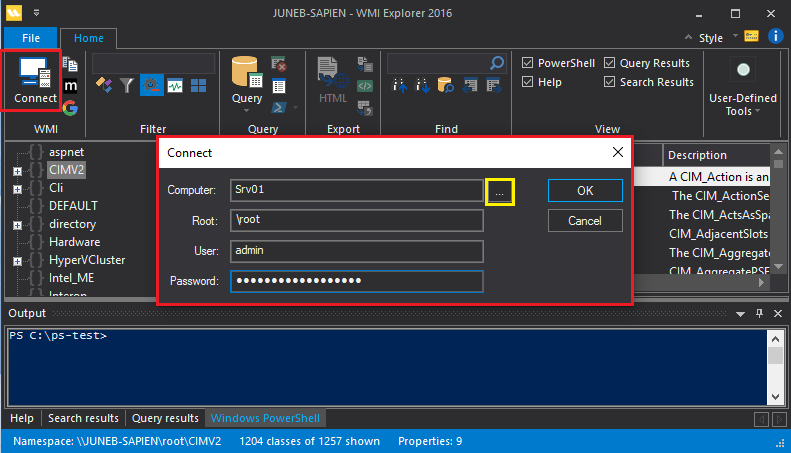Click the browse '...' computer button
791x453 pixels.
click(499, 192)
